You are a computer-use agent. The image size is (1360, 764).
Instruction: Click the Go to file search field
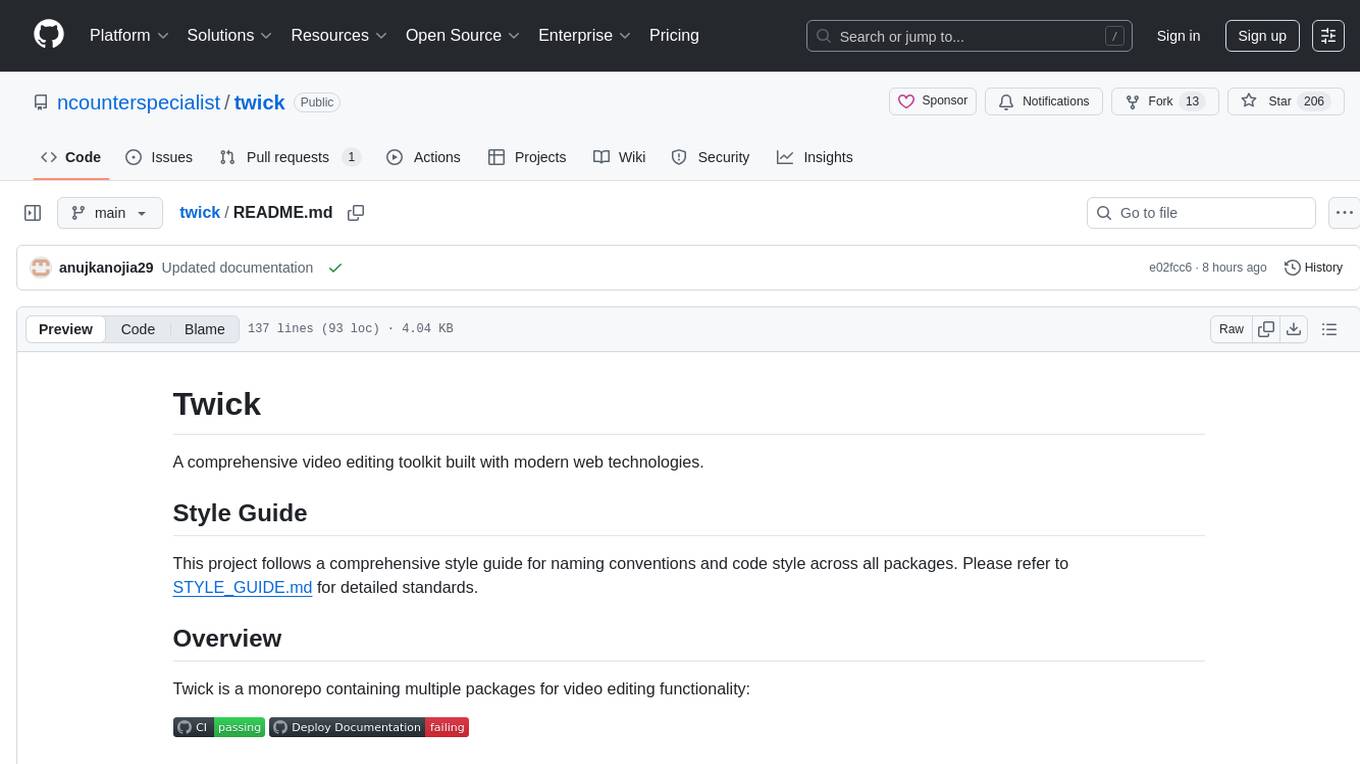[x=1201, y=213]
